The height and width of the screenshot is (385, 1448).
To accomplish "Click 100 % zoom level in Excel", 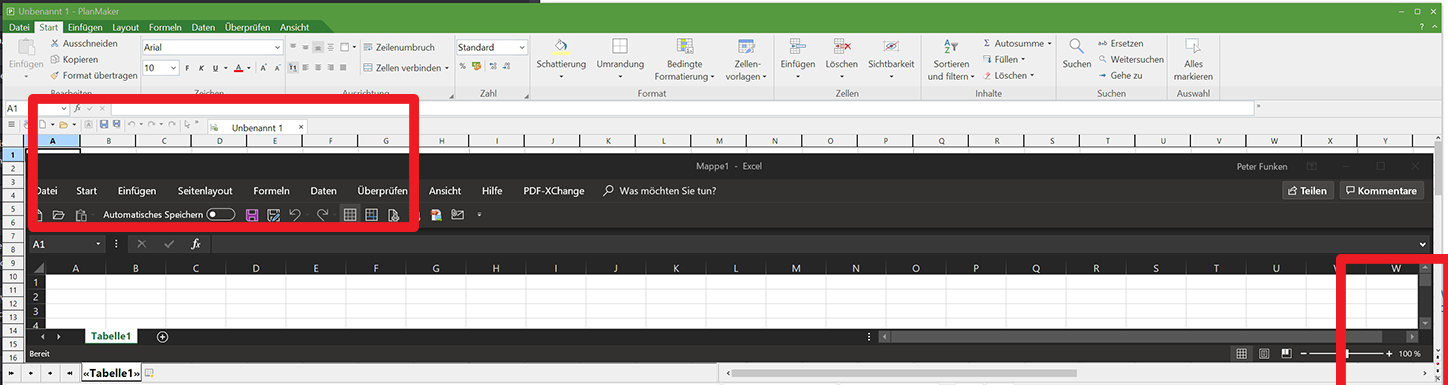I will point(1409,354).
